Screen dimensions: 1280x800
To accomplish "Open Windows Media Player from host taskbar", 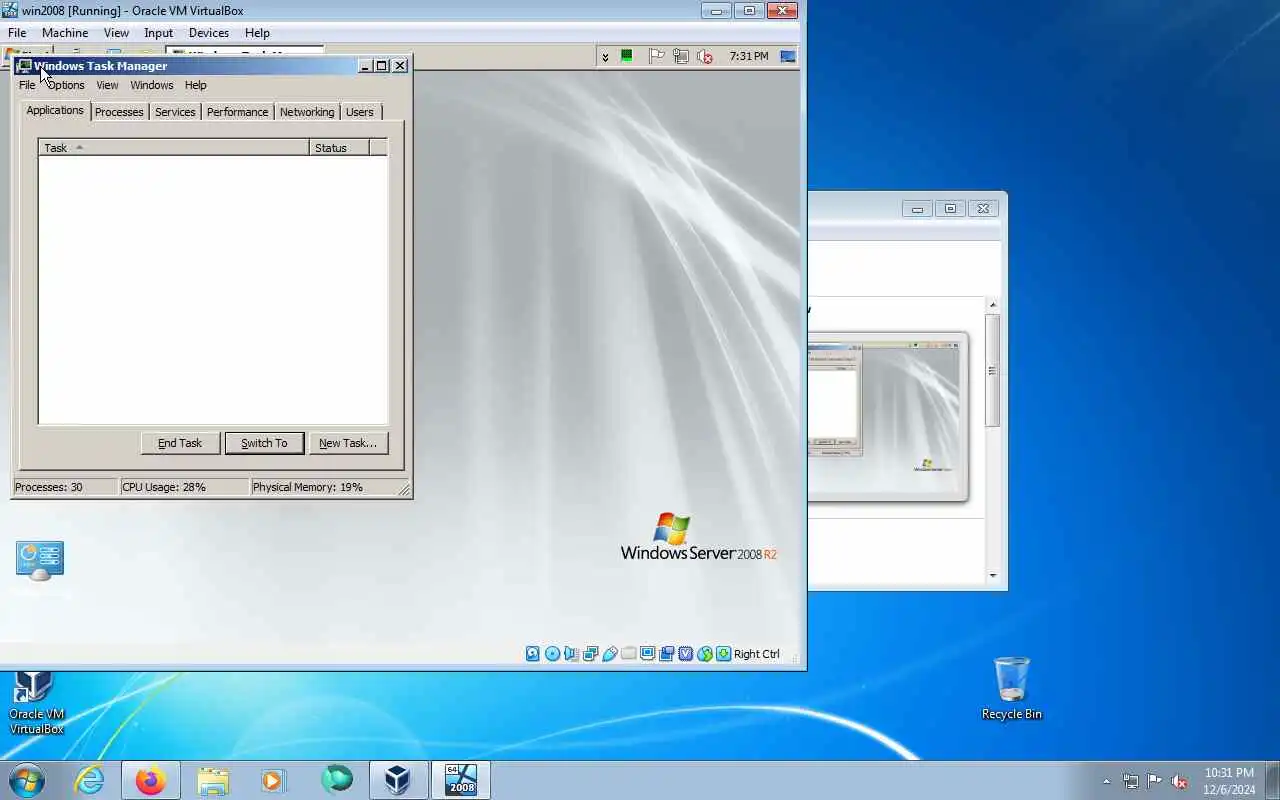I will click(273, 780).
